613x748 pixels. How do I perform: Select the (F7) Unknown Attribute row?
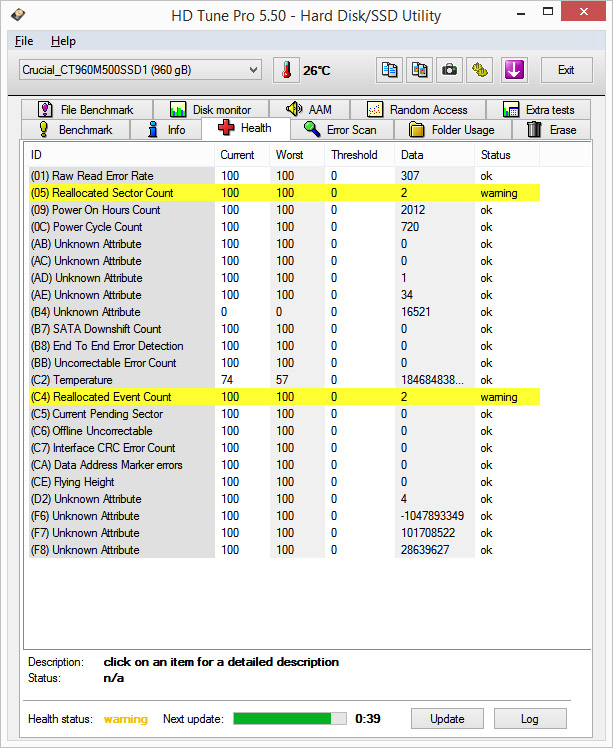coord(284,533)
